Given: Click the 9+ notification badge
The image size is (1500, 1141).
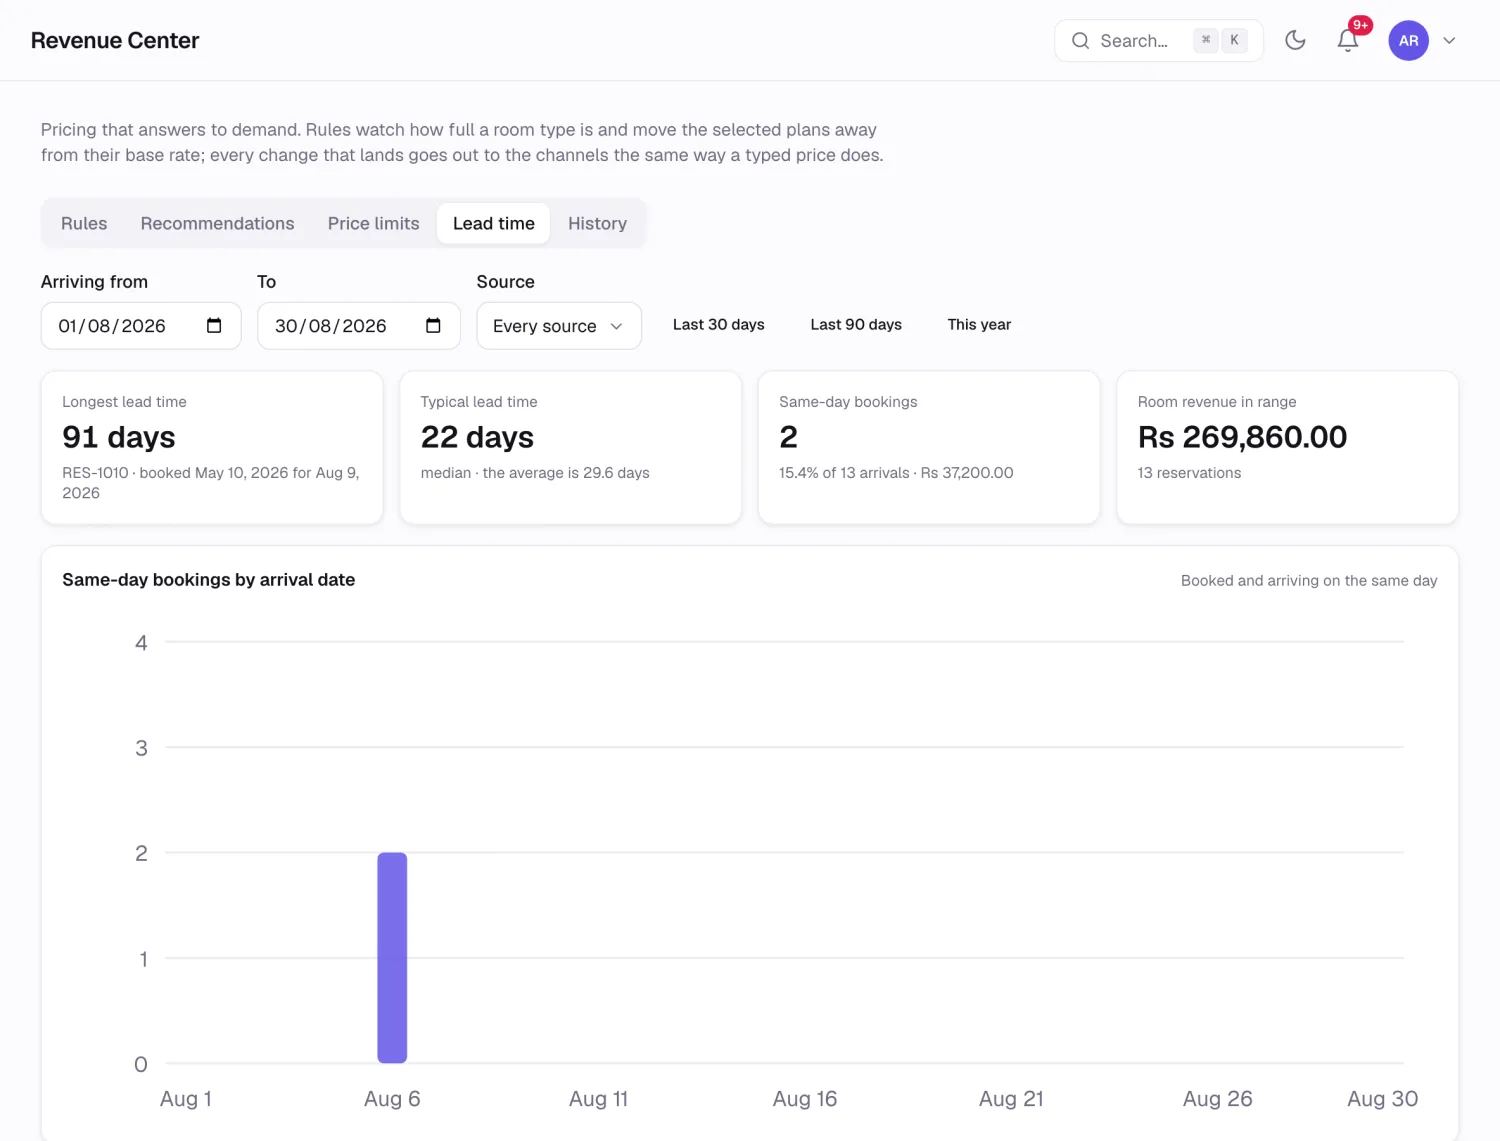Looking at the screenshot, I should pyautogui.click(x=1360, y=25).
